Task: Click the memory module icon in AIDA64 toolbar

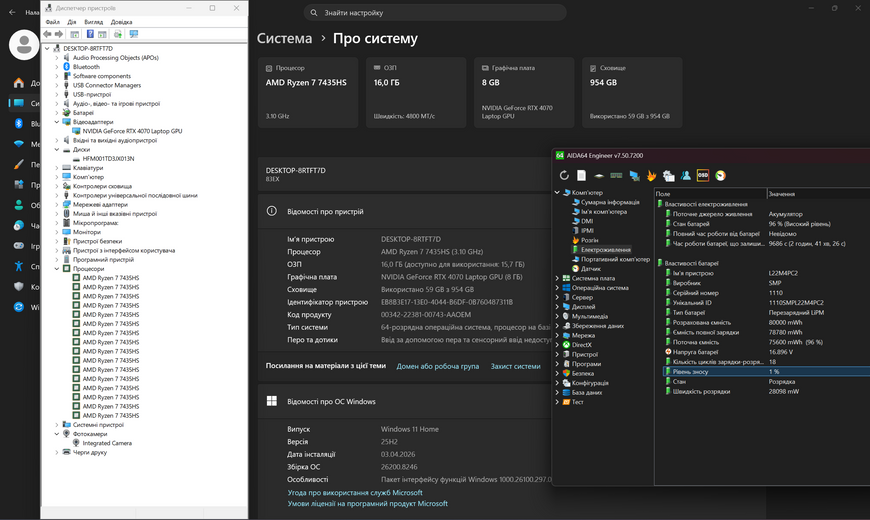Action: click(616, 175)
